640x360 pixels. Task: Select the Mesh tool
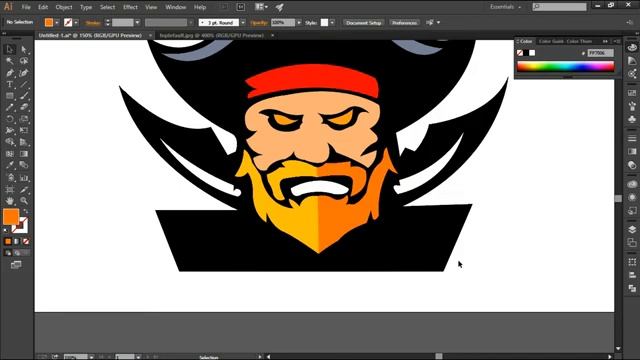[10, 154]
